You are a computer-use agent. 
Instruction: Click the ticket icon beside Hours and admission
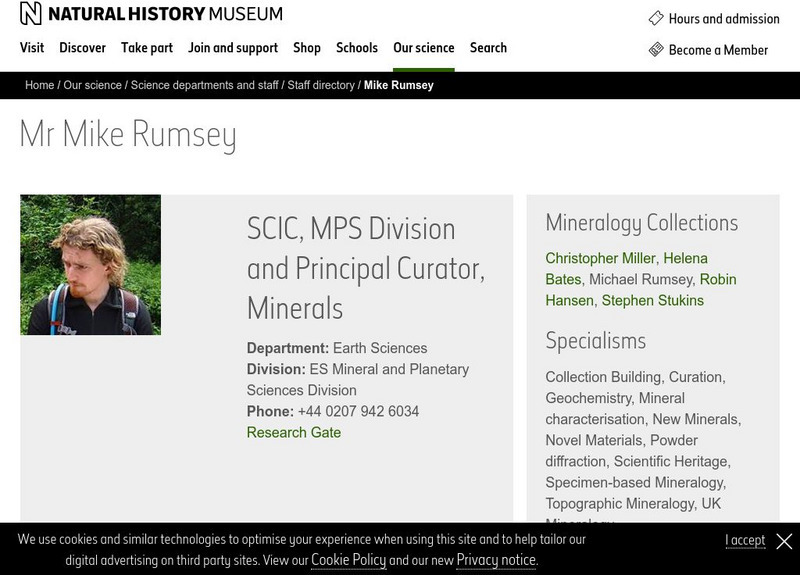coord(656,18)
